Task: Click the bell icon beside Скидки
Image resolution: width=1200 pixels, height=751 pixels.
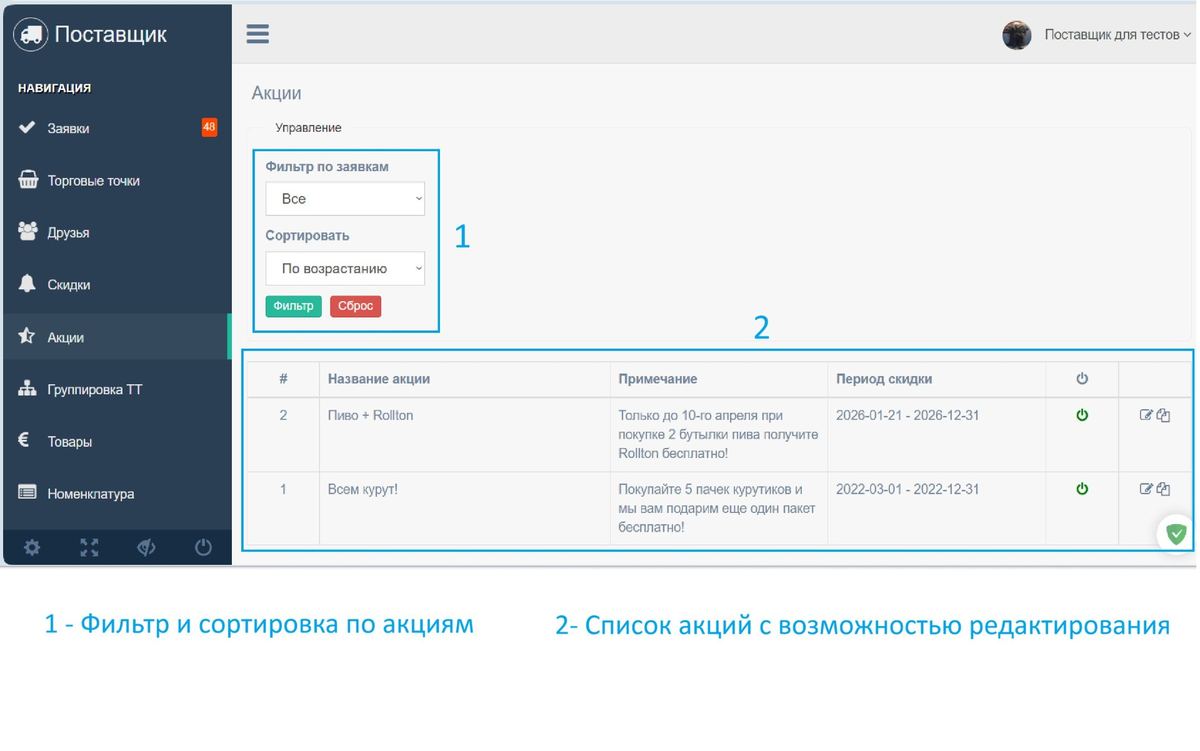Action: 28,284
